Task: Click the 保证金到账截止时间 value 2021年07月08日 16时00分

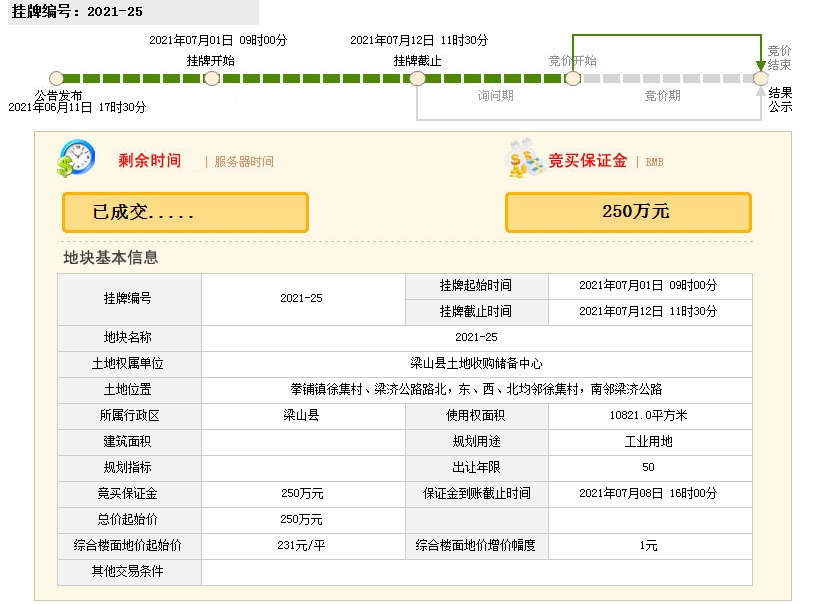Action: (x=648, y=494)
